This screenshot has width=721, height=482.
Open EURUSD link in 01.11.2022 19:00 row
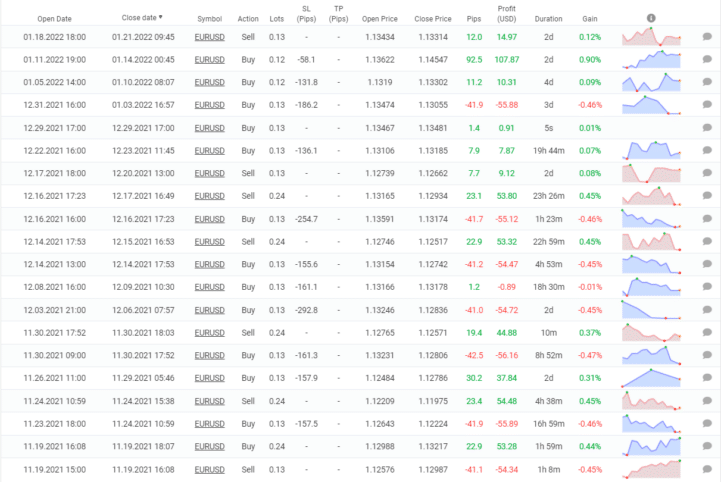209,59
